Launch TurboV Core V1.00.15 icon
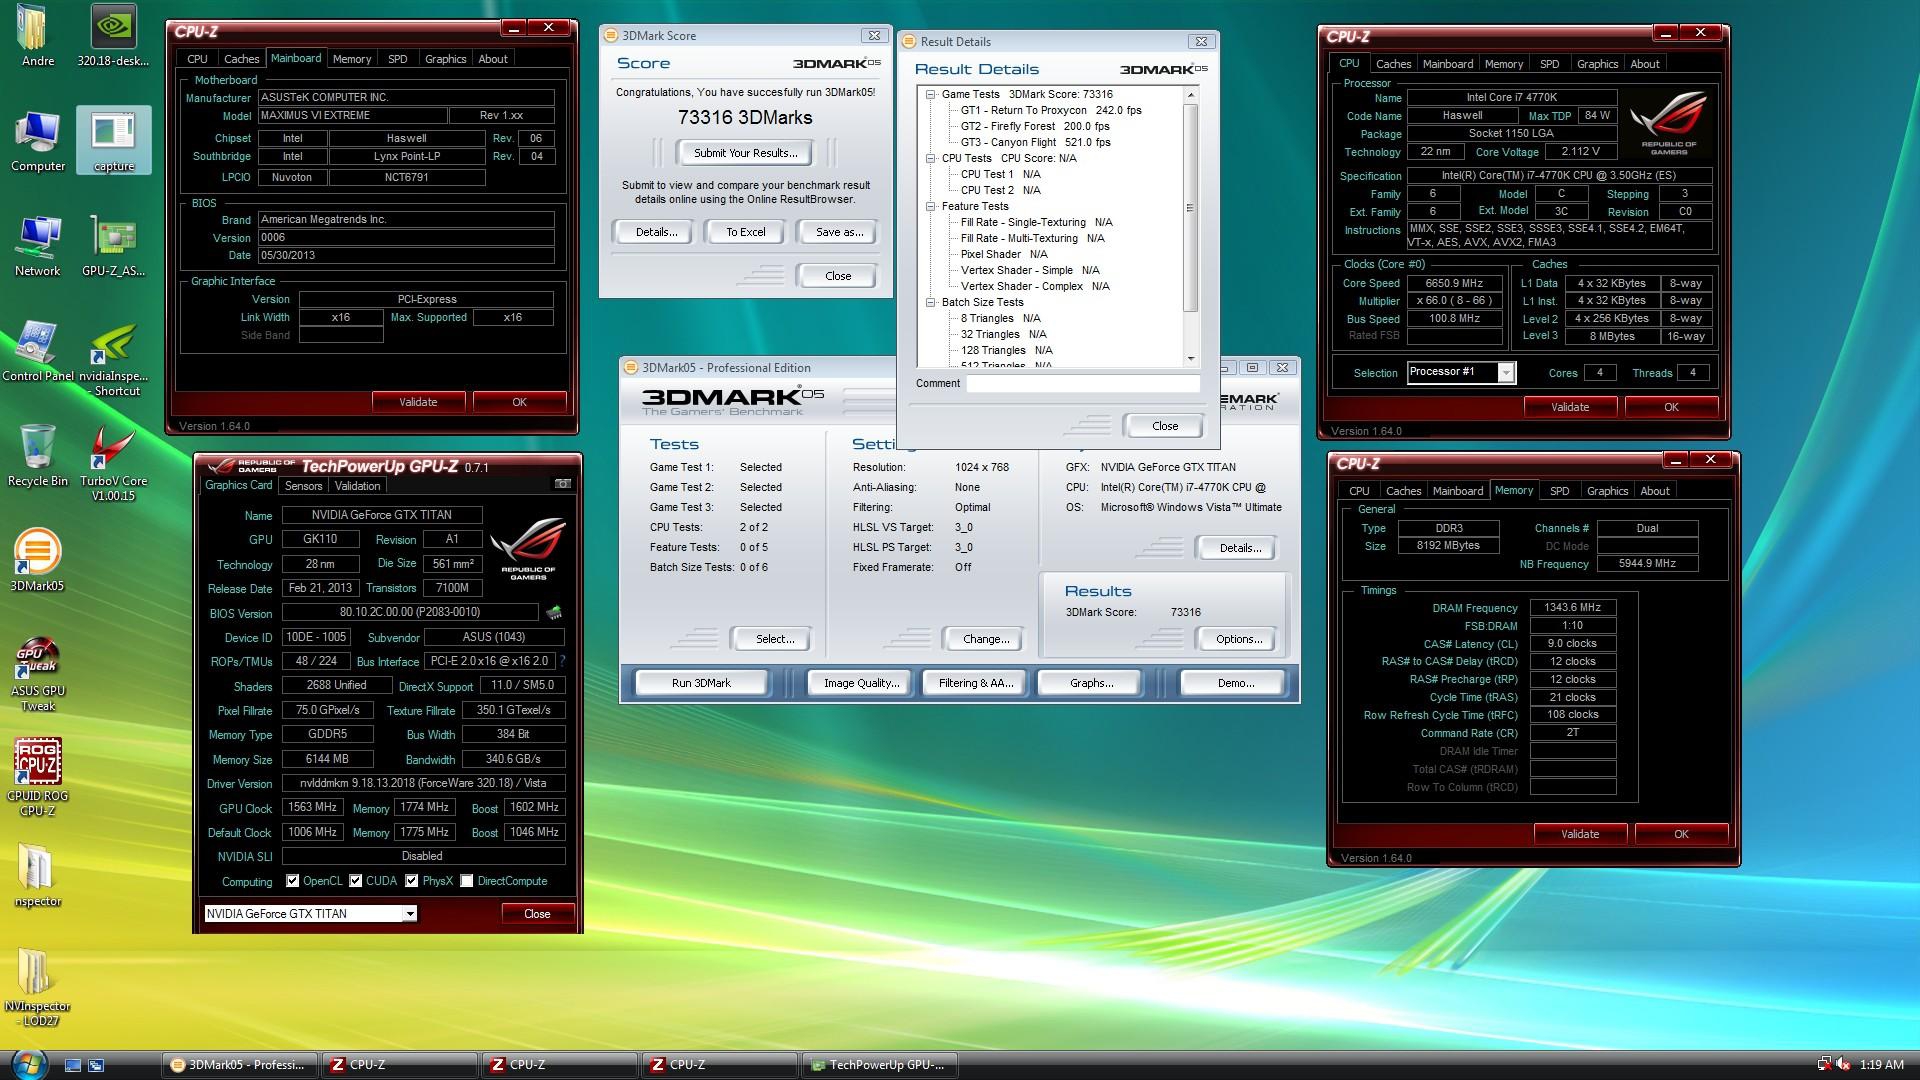 (114, 463)
